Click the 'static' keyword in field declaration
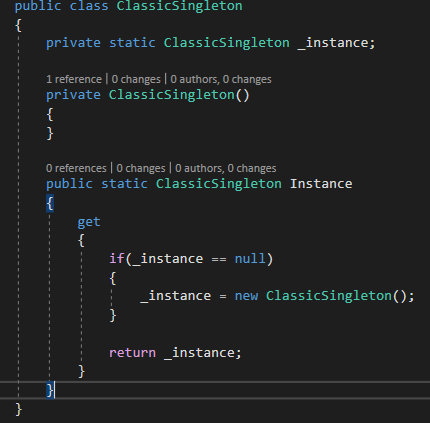Screen dimensions: 430x423 click(x=132, y=43)
